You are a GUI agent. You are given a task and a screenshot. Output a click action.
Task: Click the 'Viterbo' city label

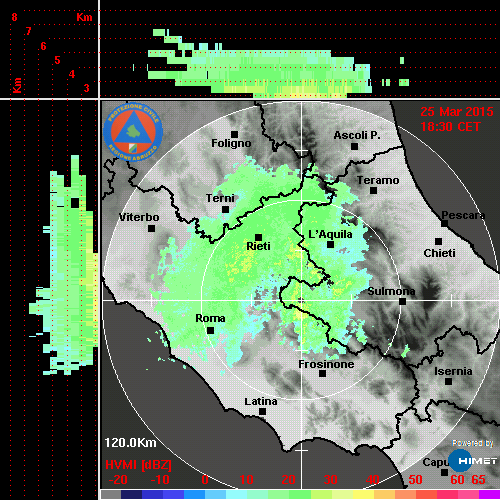click(139, 217)
